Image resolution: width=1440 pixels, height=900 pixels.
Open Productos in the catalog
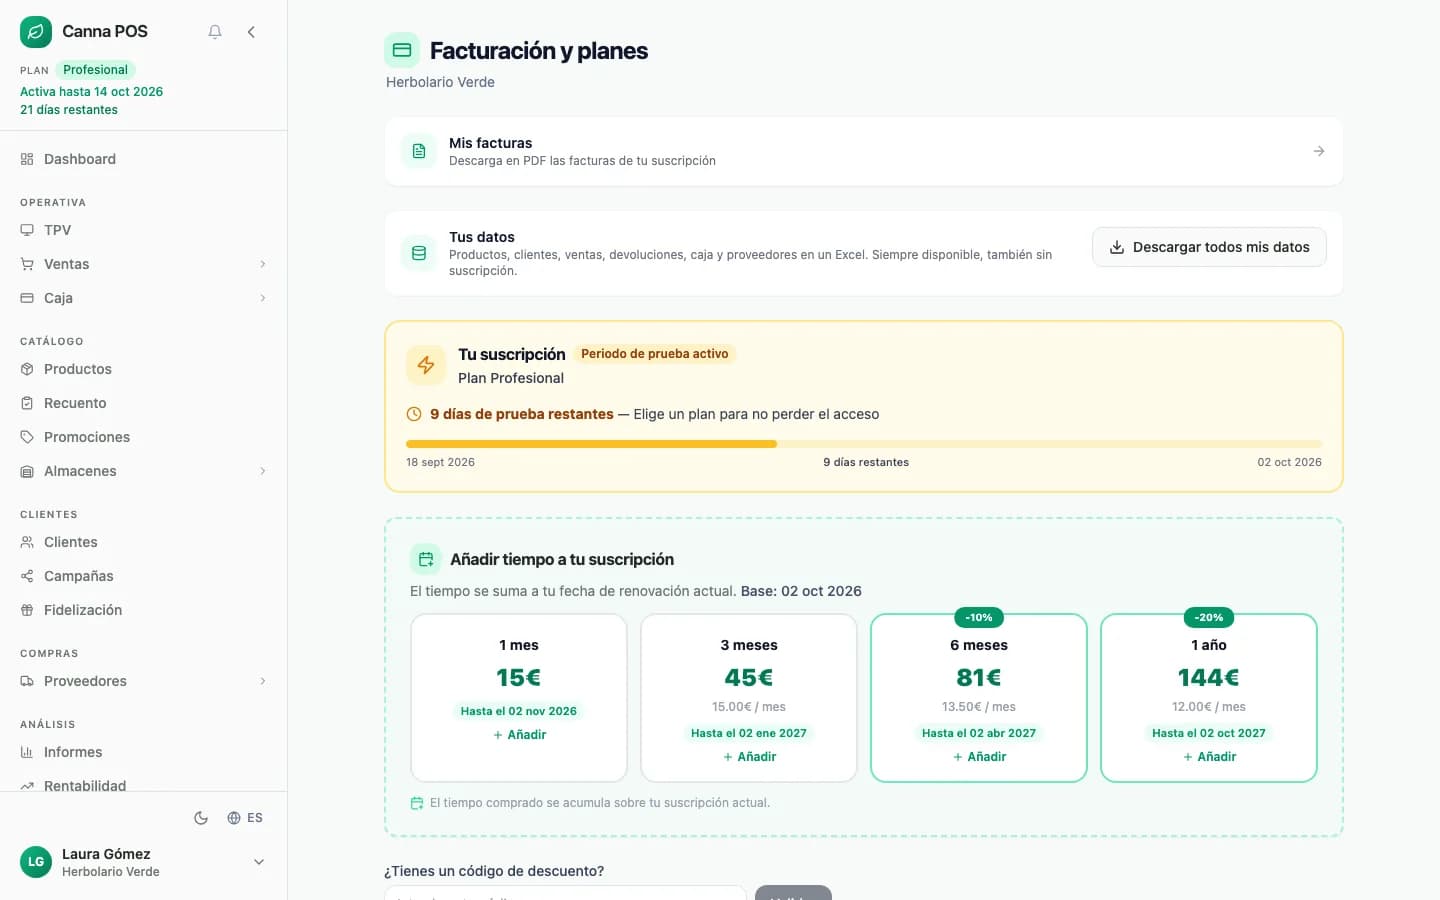143,369
